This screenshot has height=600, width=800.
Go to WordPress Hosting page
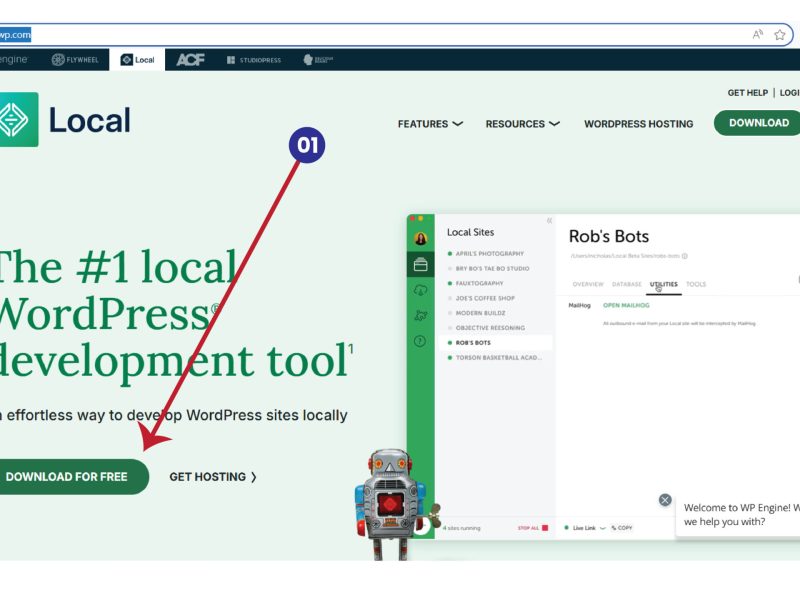[638, 124]
